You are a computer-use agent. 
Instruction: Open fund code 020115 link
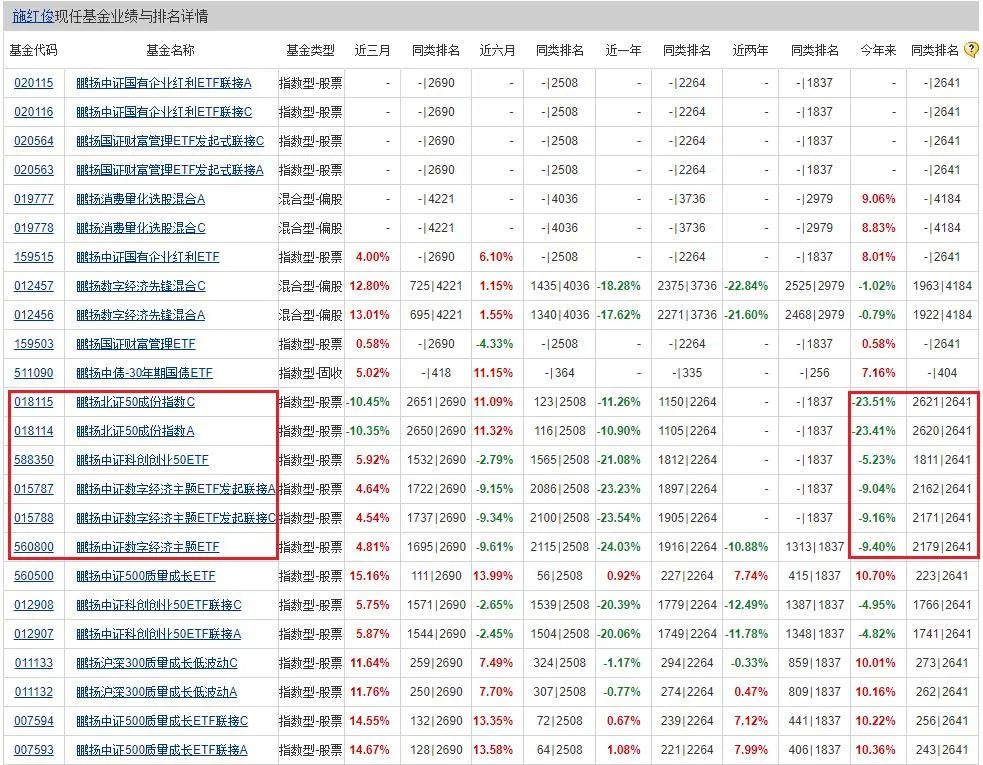pyautogui.click(x=34, y=83)
